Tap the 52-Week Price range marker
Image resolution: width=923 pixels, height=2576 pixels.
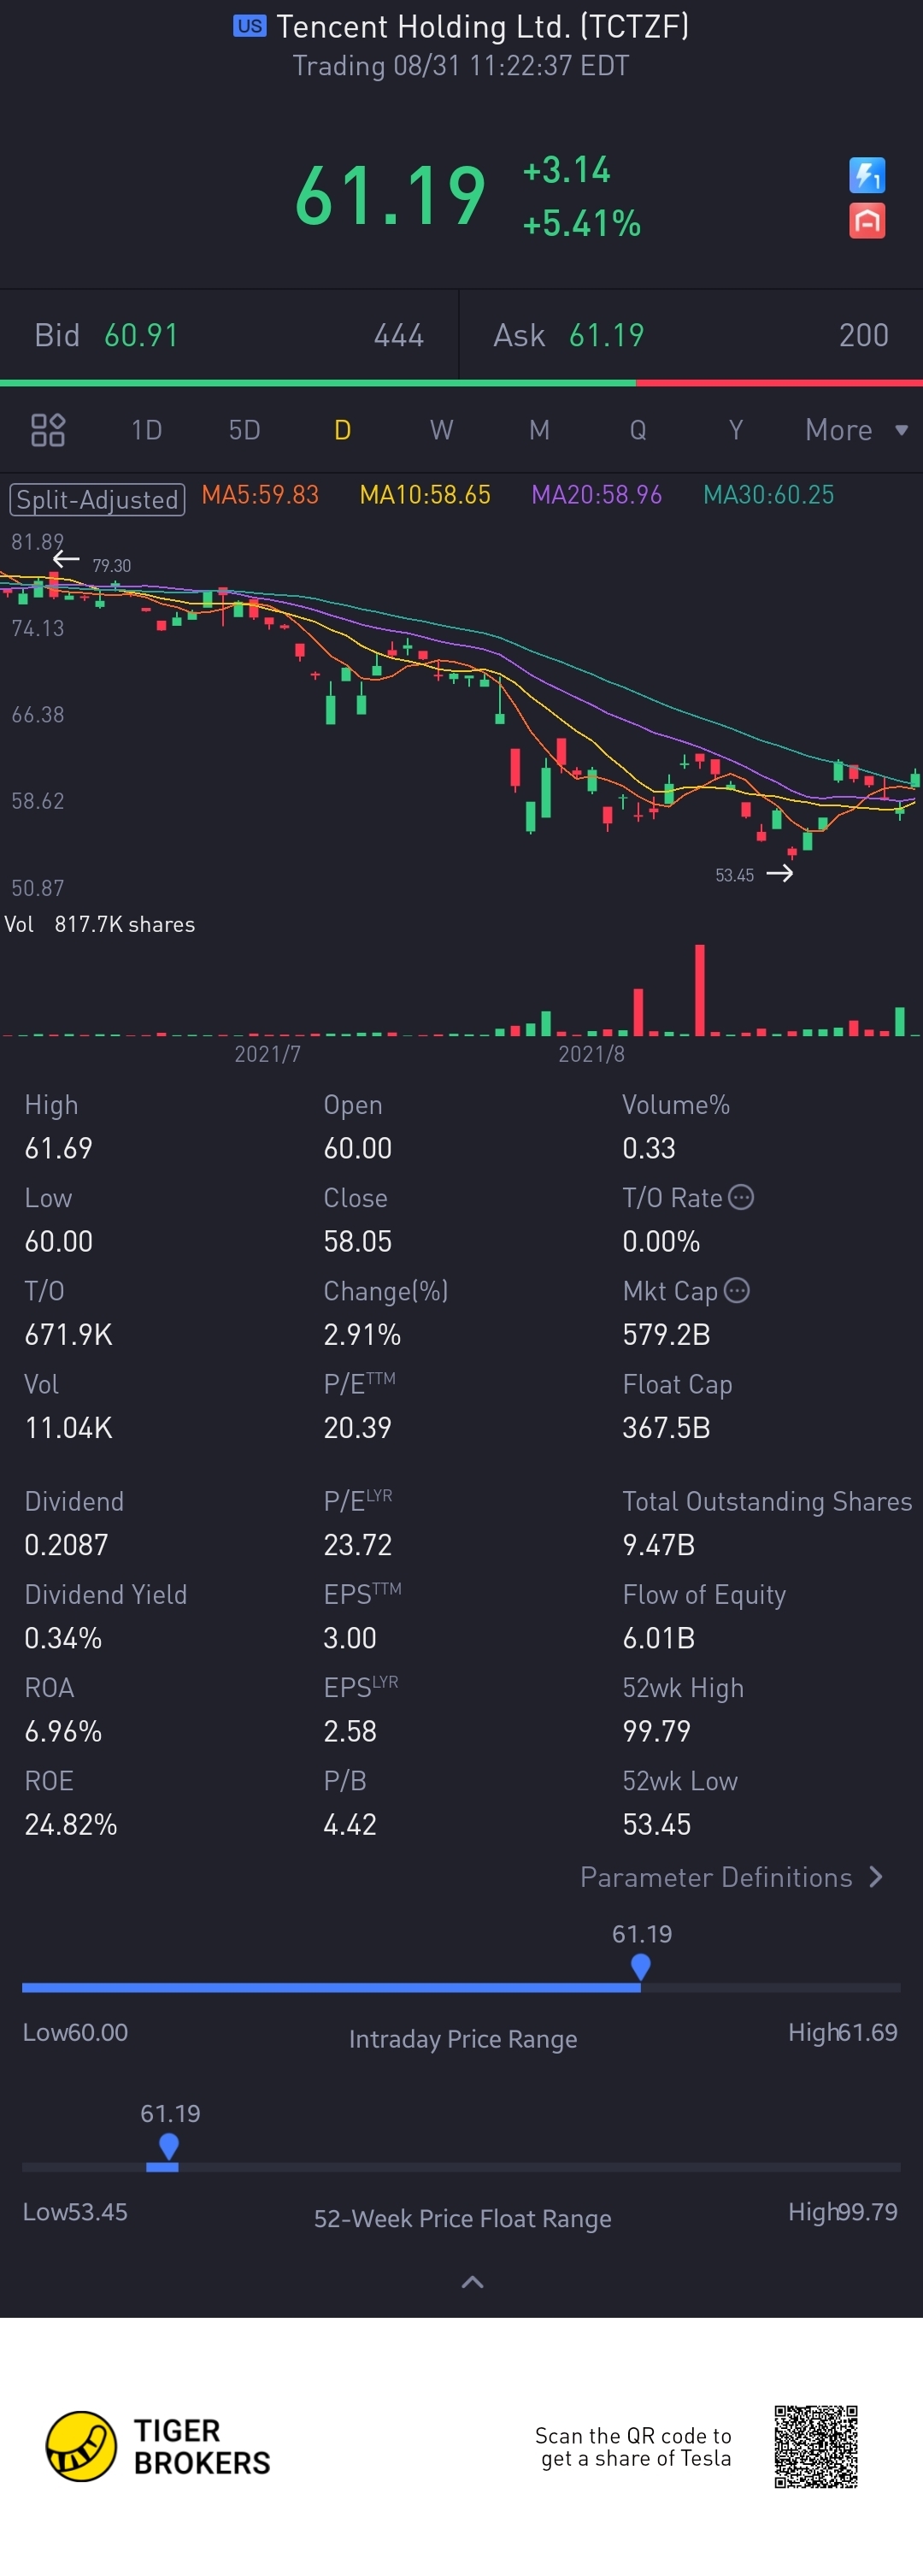(x=168, y=2146)
